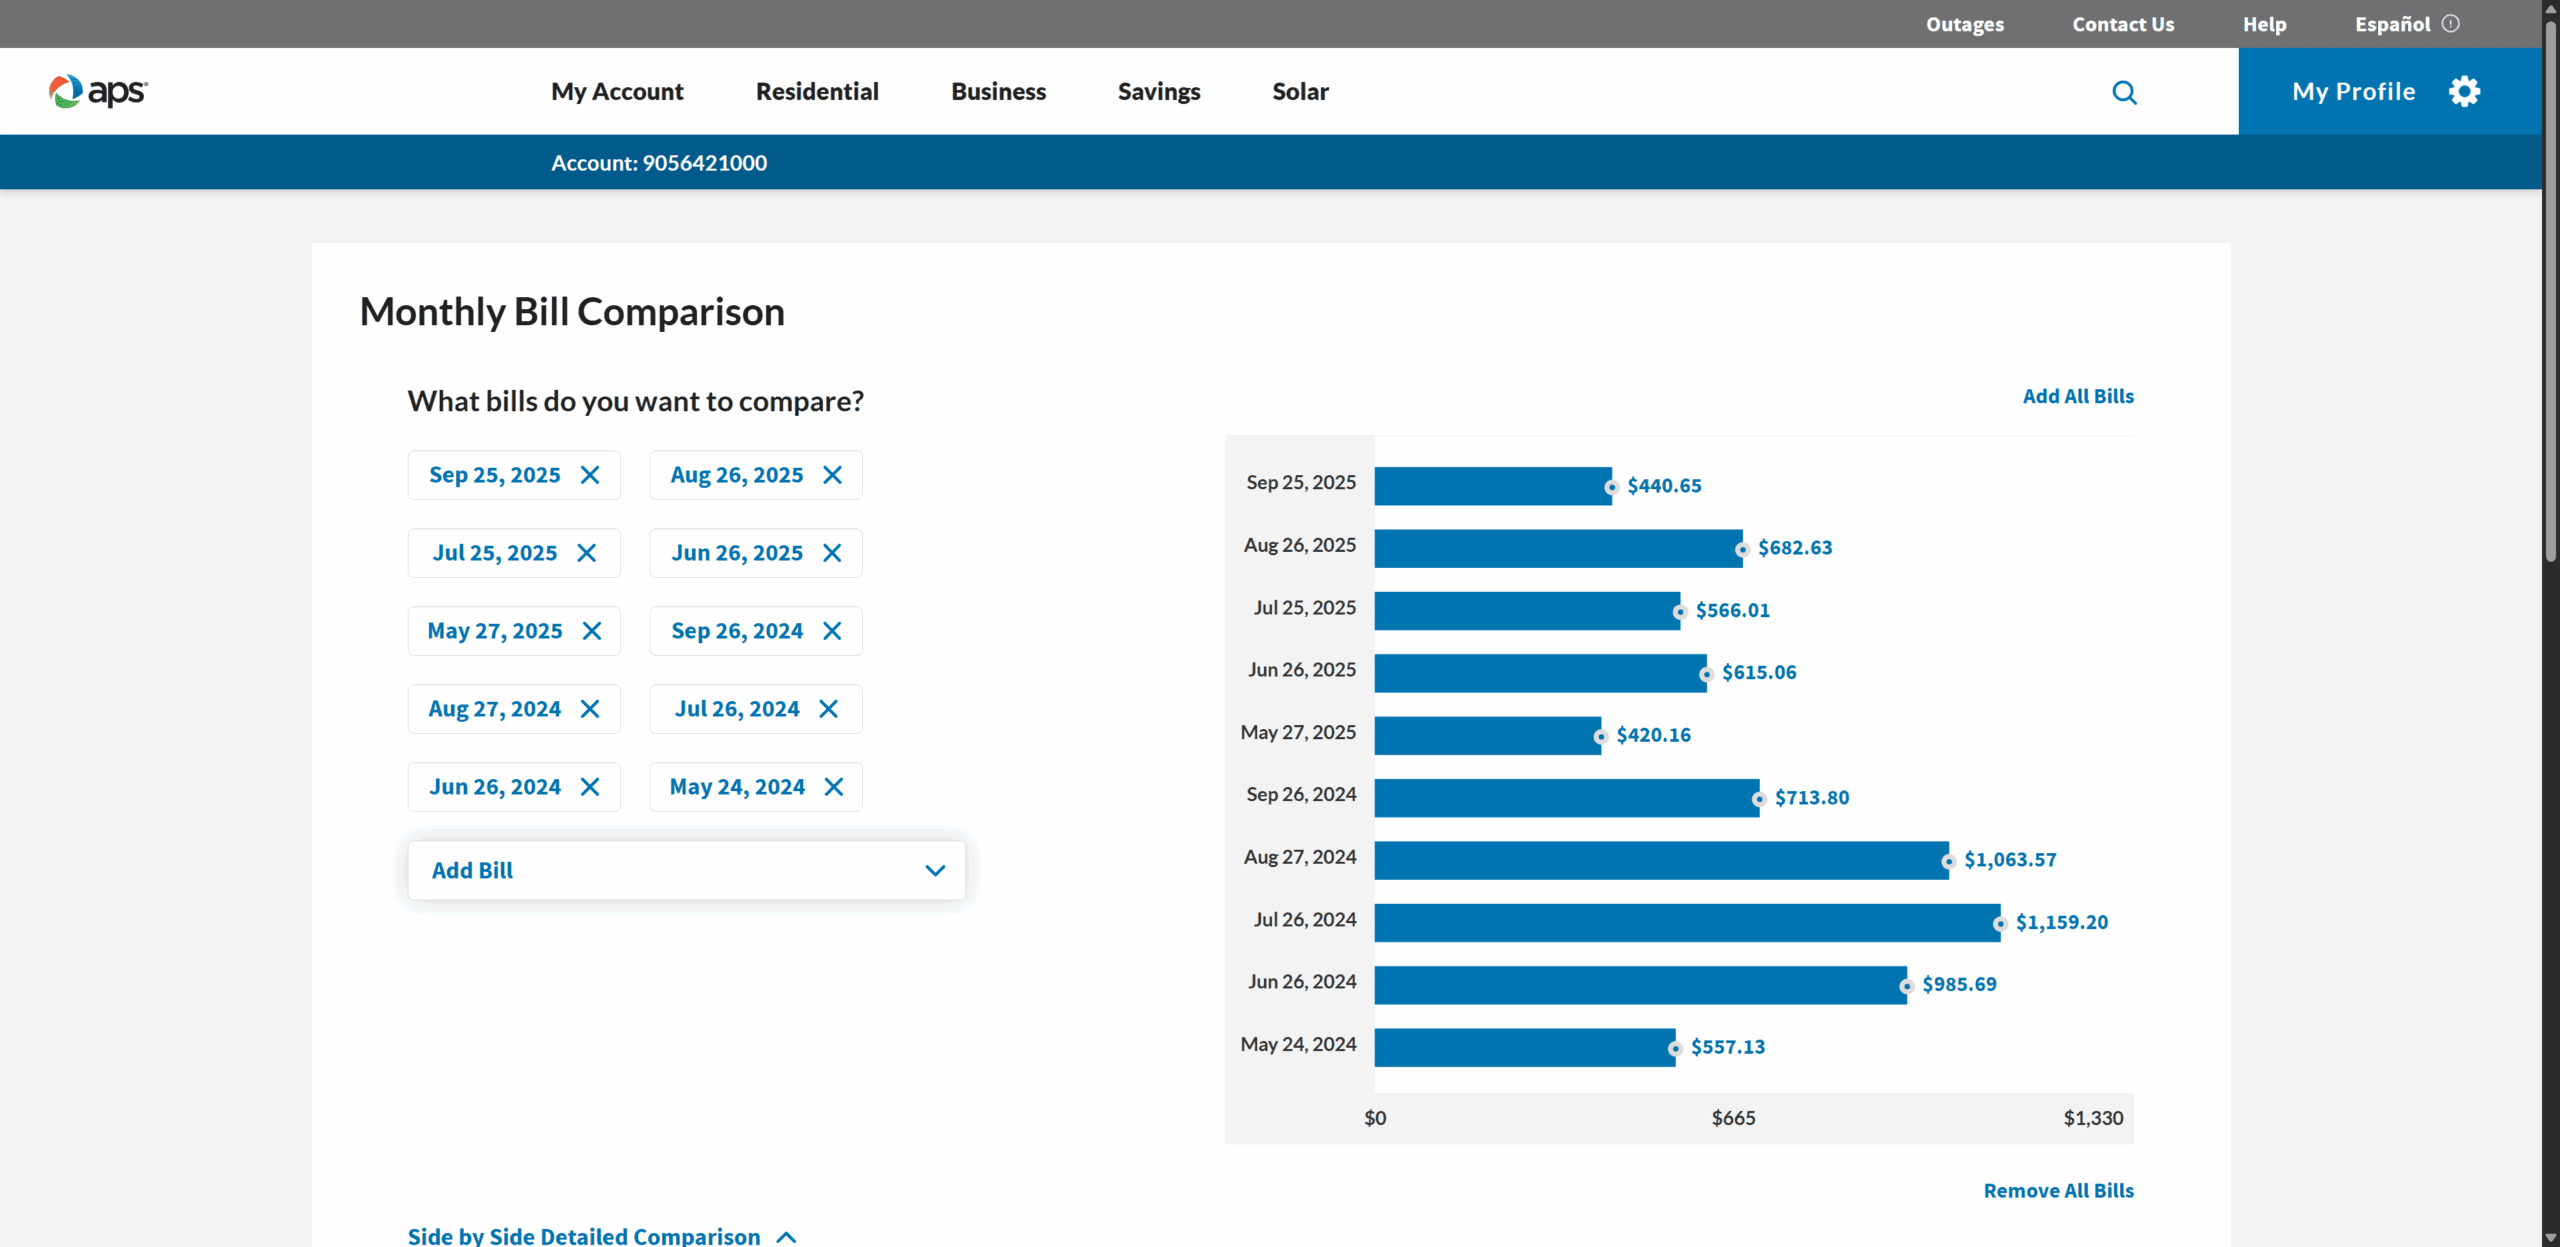Click the Español info icon
The width and height of the screenshot is (2560, 1247).
(2450, 23)
